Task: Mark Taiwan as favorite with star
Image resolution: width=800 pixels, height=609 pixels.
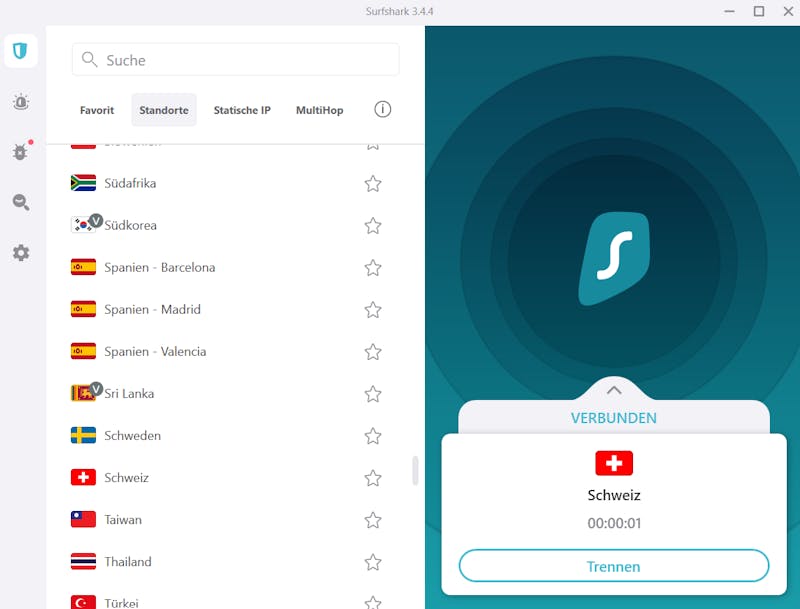Action: pos(373,520)
